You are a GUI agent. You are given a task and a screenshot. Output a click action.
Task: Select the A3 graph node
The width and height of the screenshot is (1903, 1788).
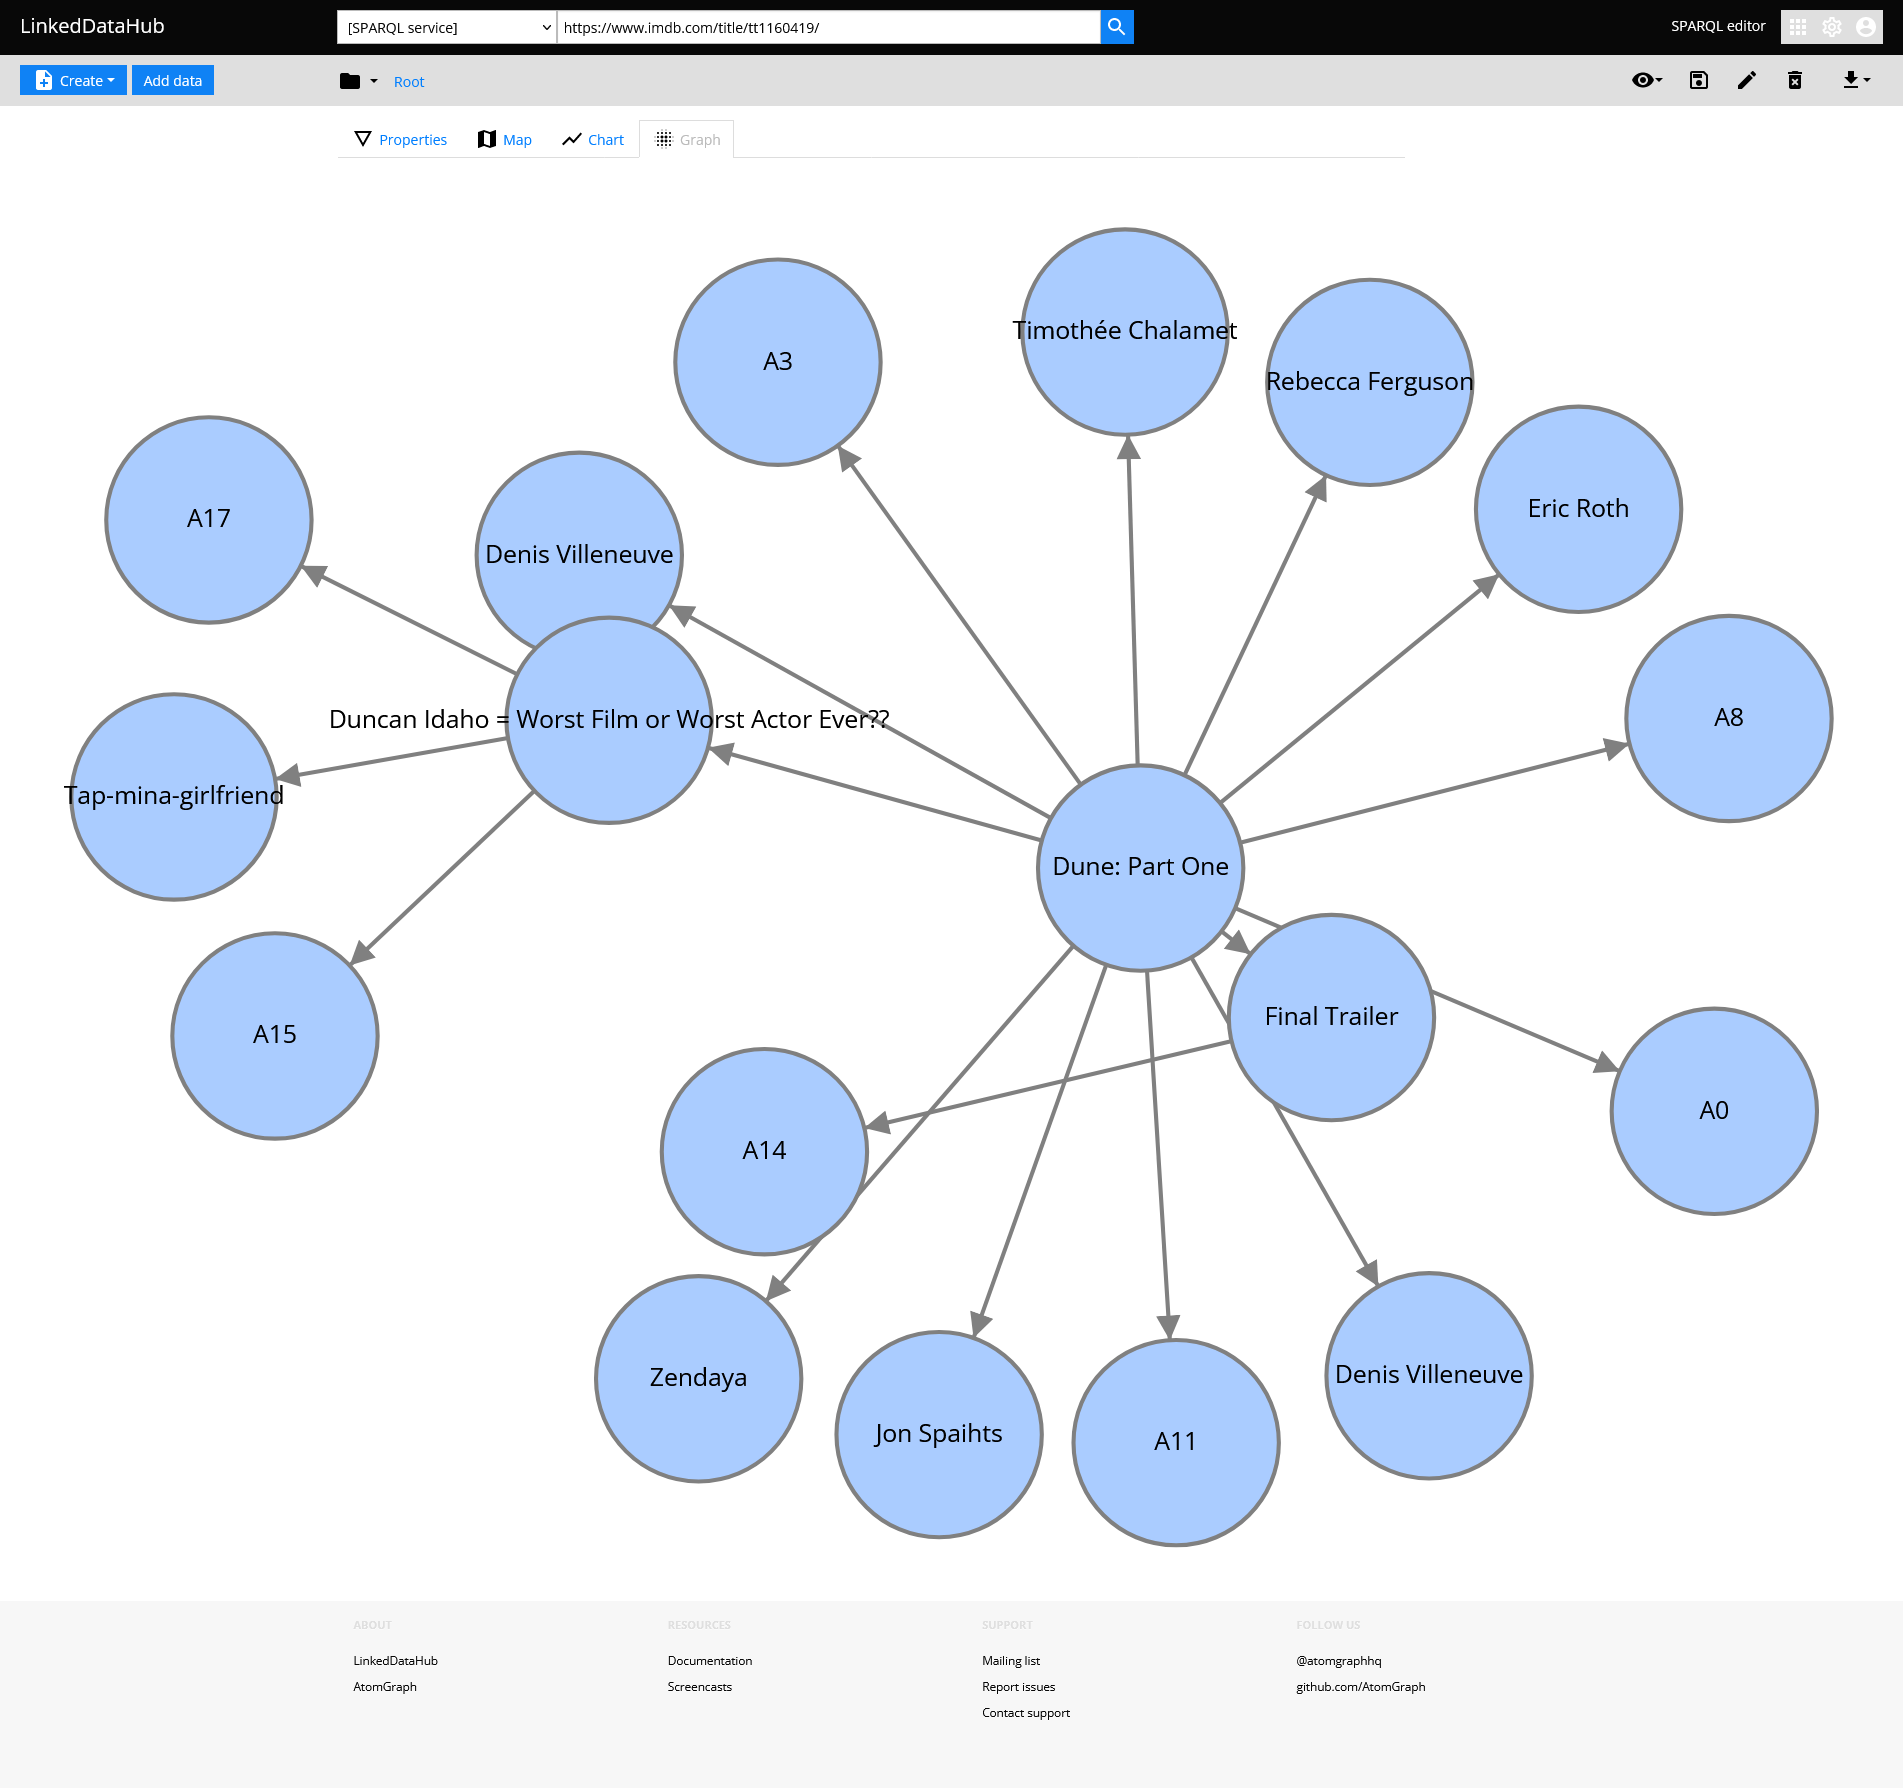[778, 362]
